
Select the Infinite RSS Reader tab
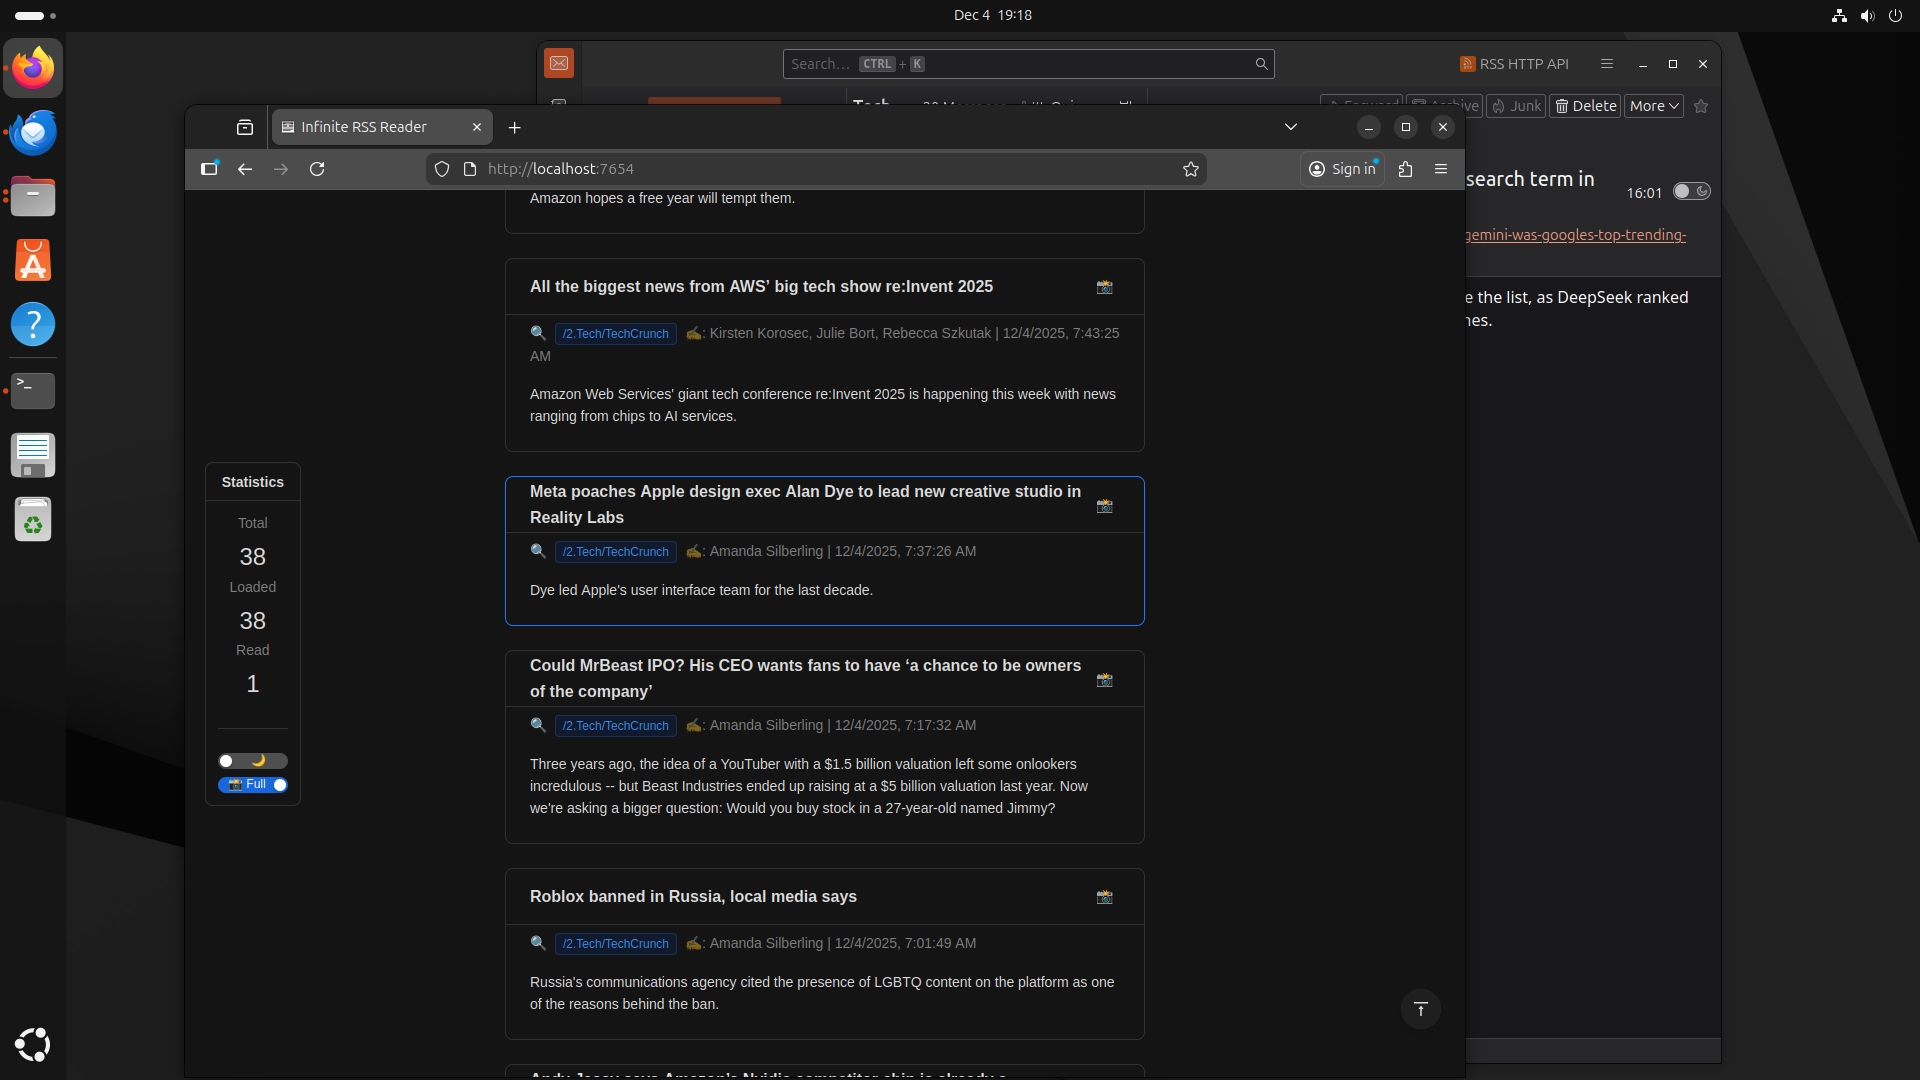tap(366, 127)
